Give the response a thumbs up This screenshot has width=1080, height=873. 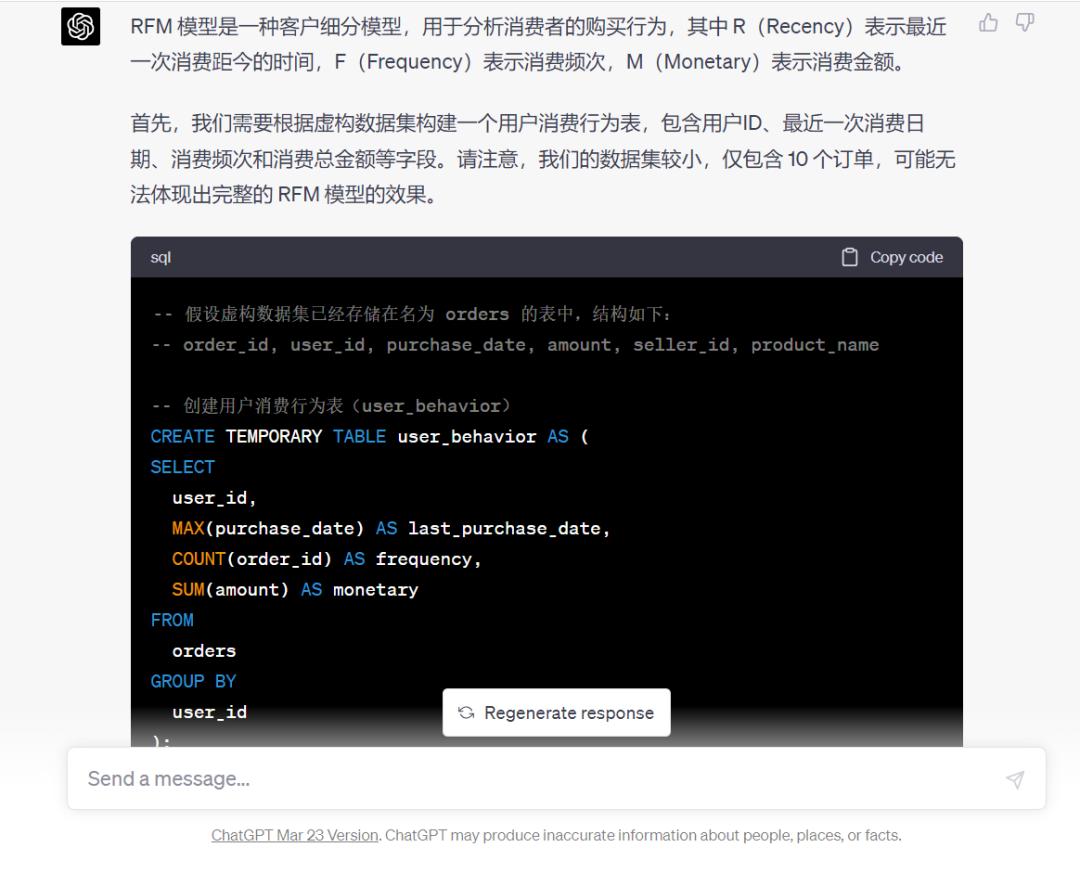pos(988,23)
